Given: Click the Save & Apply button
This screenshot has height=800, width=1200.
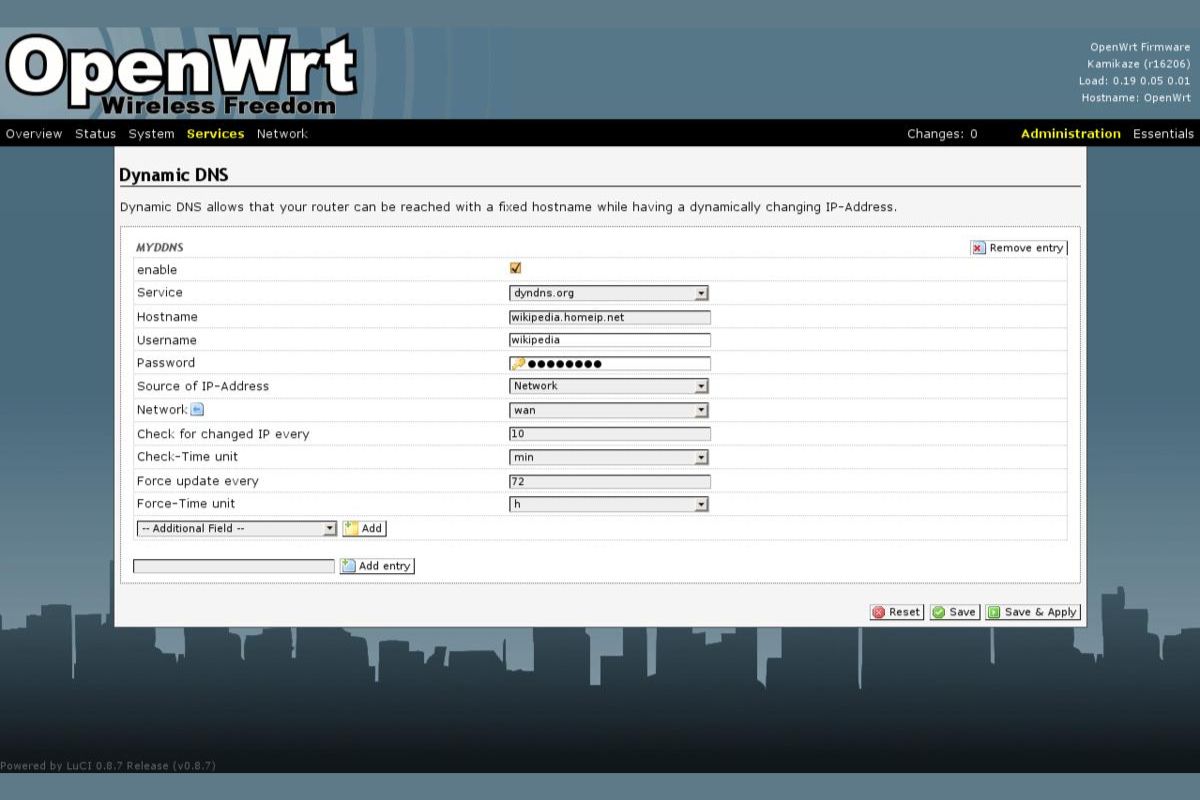Looking at the screenshot, I should click(1033, 612).
